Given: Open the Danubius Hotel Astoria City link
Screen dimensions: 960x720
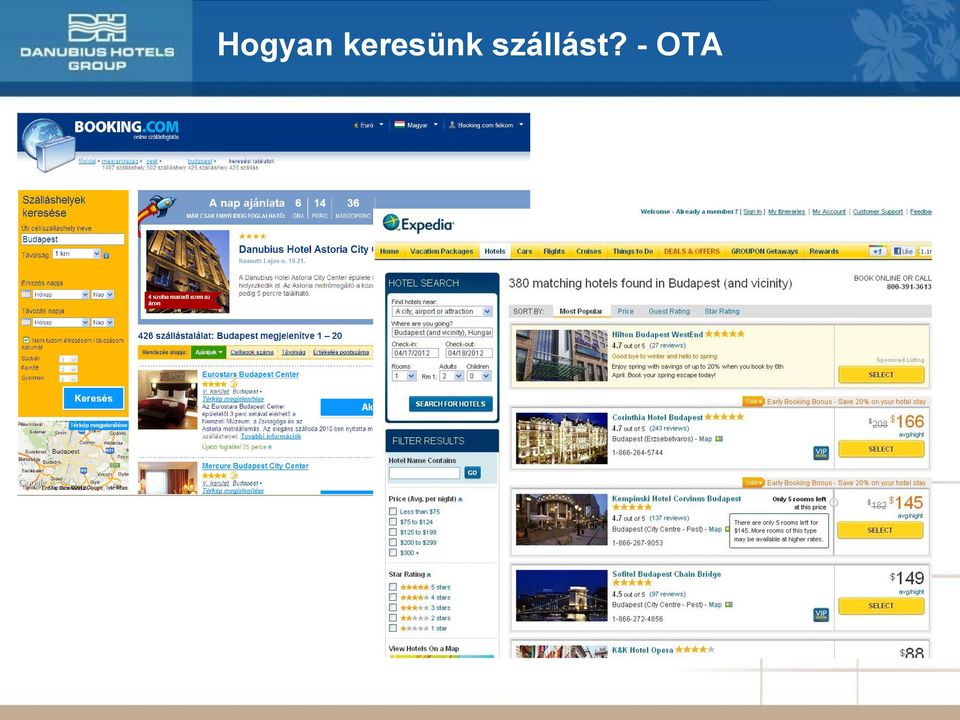Looking at the screenshot, I should tap(304, 249).
